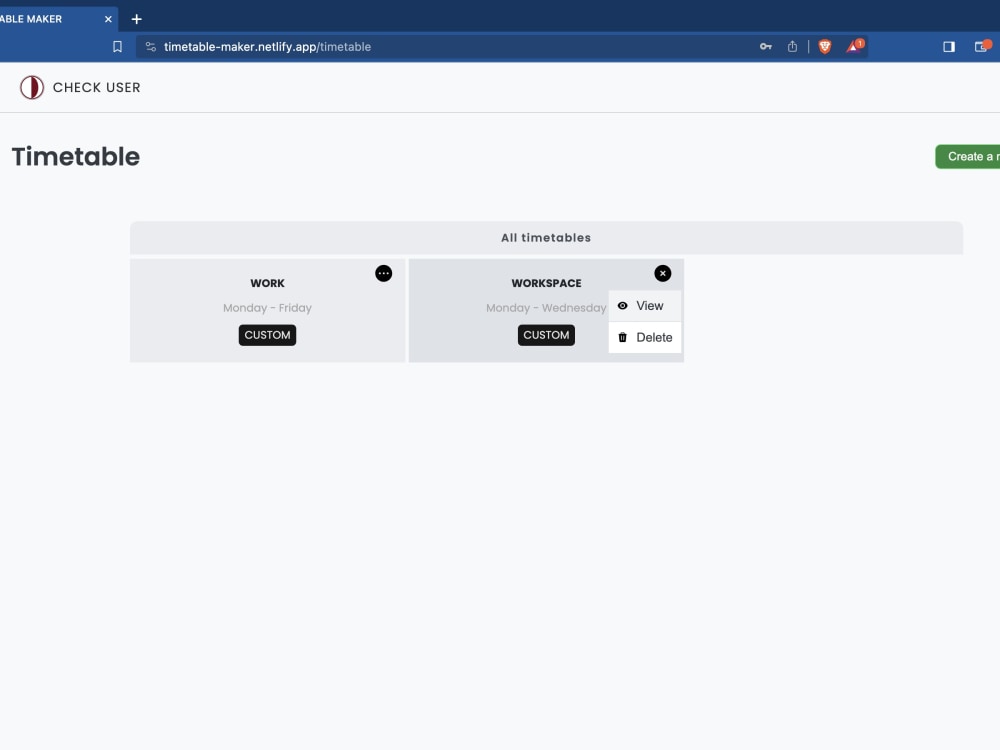Click the share page icon
Screen dimensions: 1000x750
point(792,47)
